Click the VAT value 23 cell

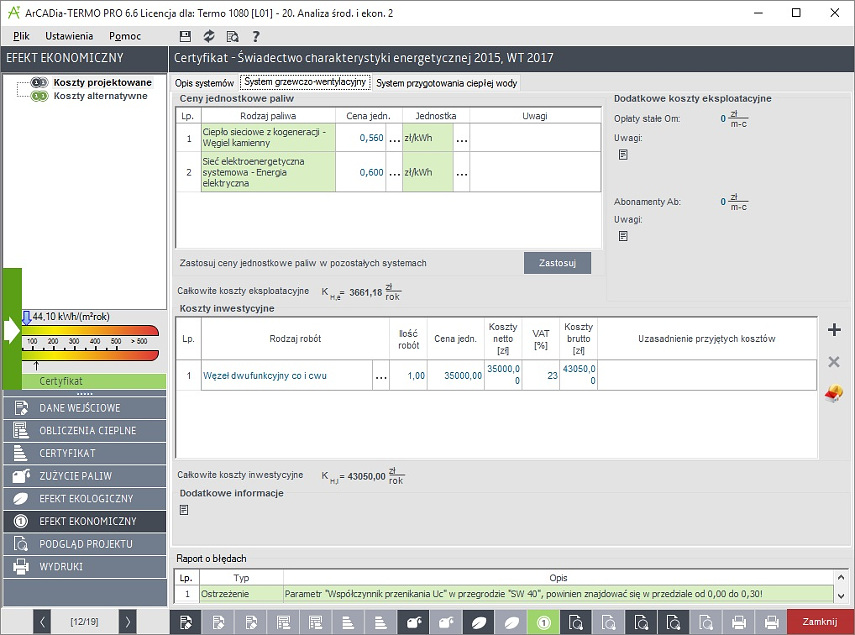pos(541,376)
